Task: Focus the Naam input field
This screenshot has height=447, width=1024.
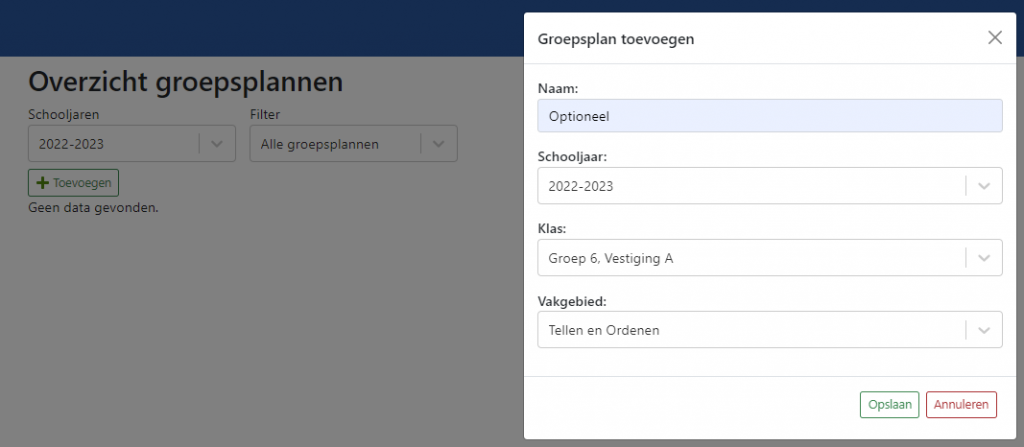Action: point(770,116)
